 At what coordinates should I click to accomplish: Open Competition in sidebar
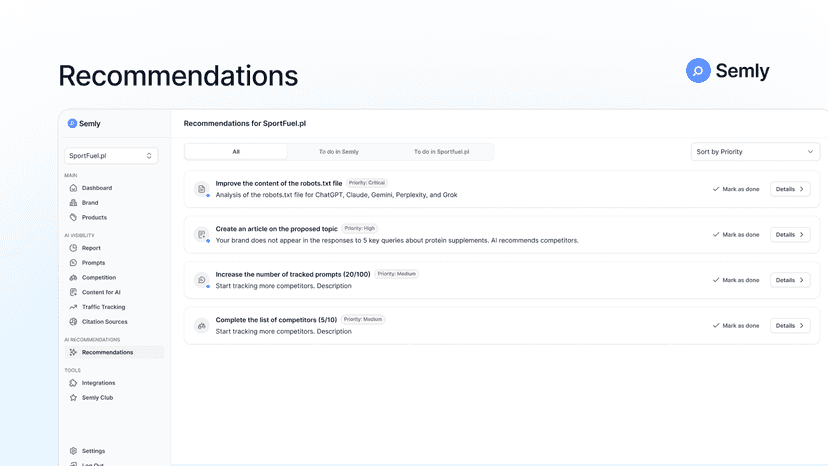point(99,278)
